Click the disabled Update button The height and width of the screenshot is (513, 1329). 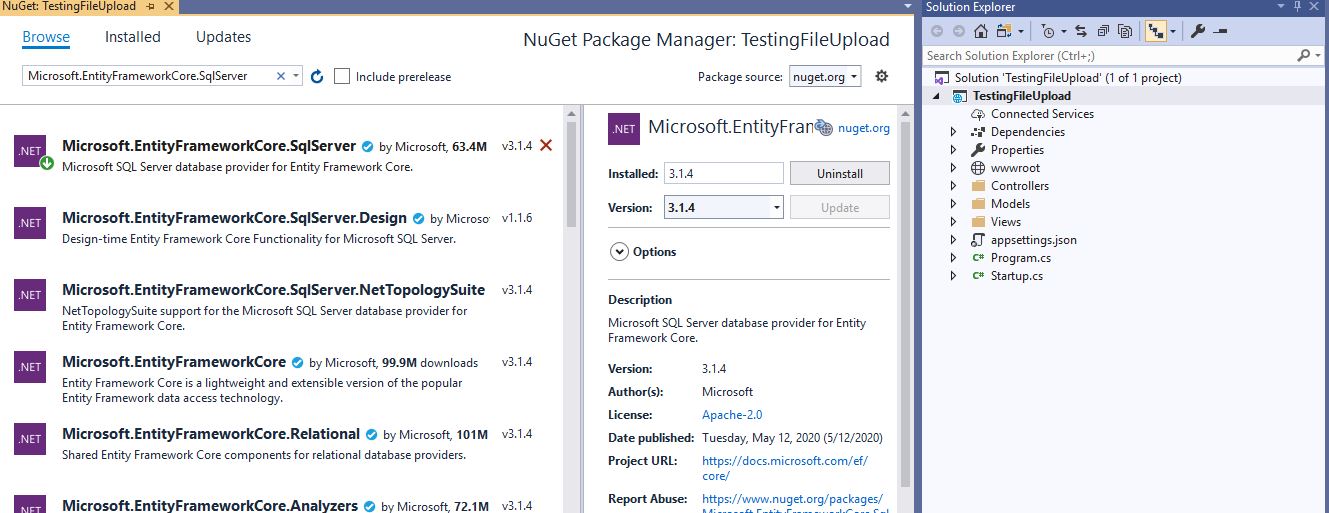(839, 207)
